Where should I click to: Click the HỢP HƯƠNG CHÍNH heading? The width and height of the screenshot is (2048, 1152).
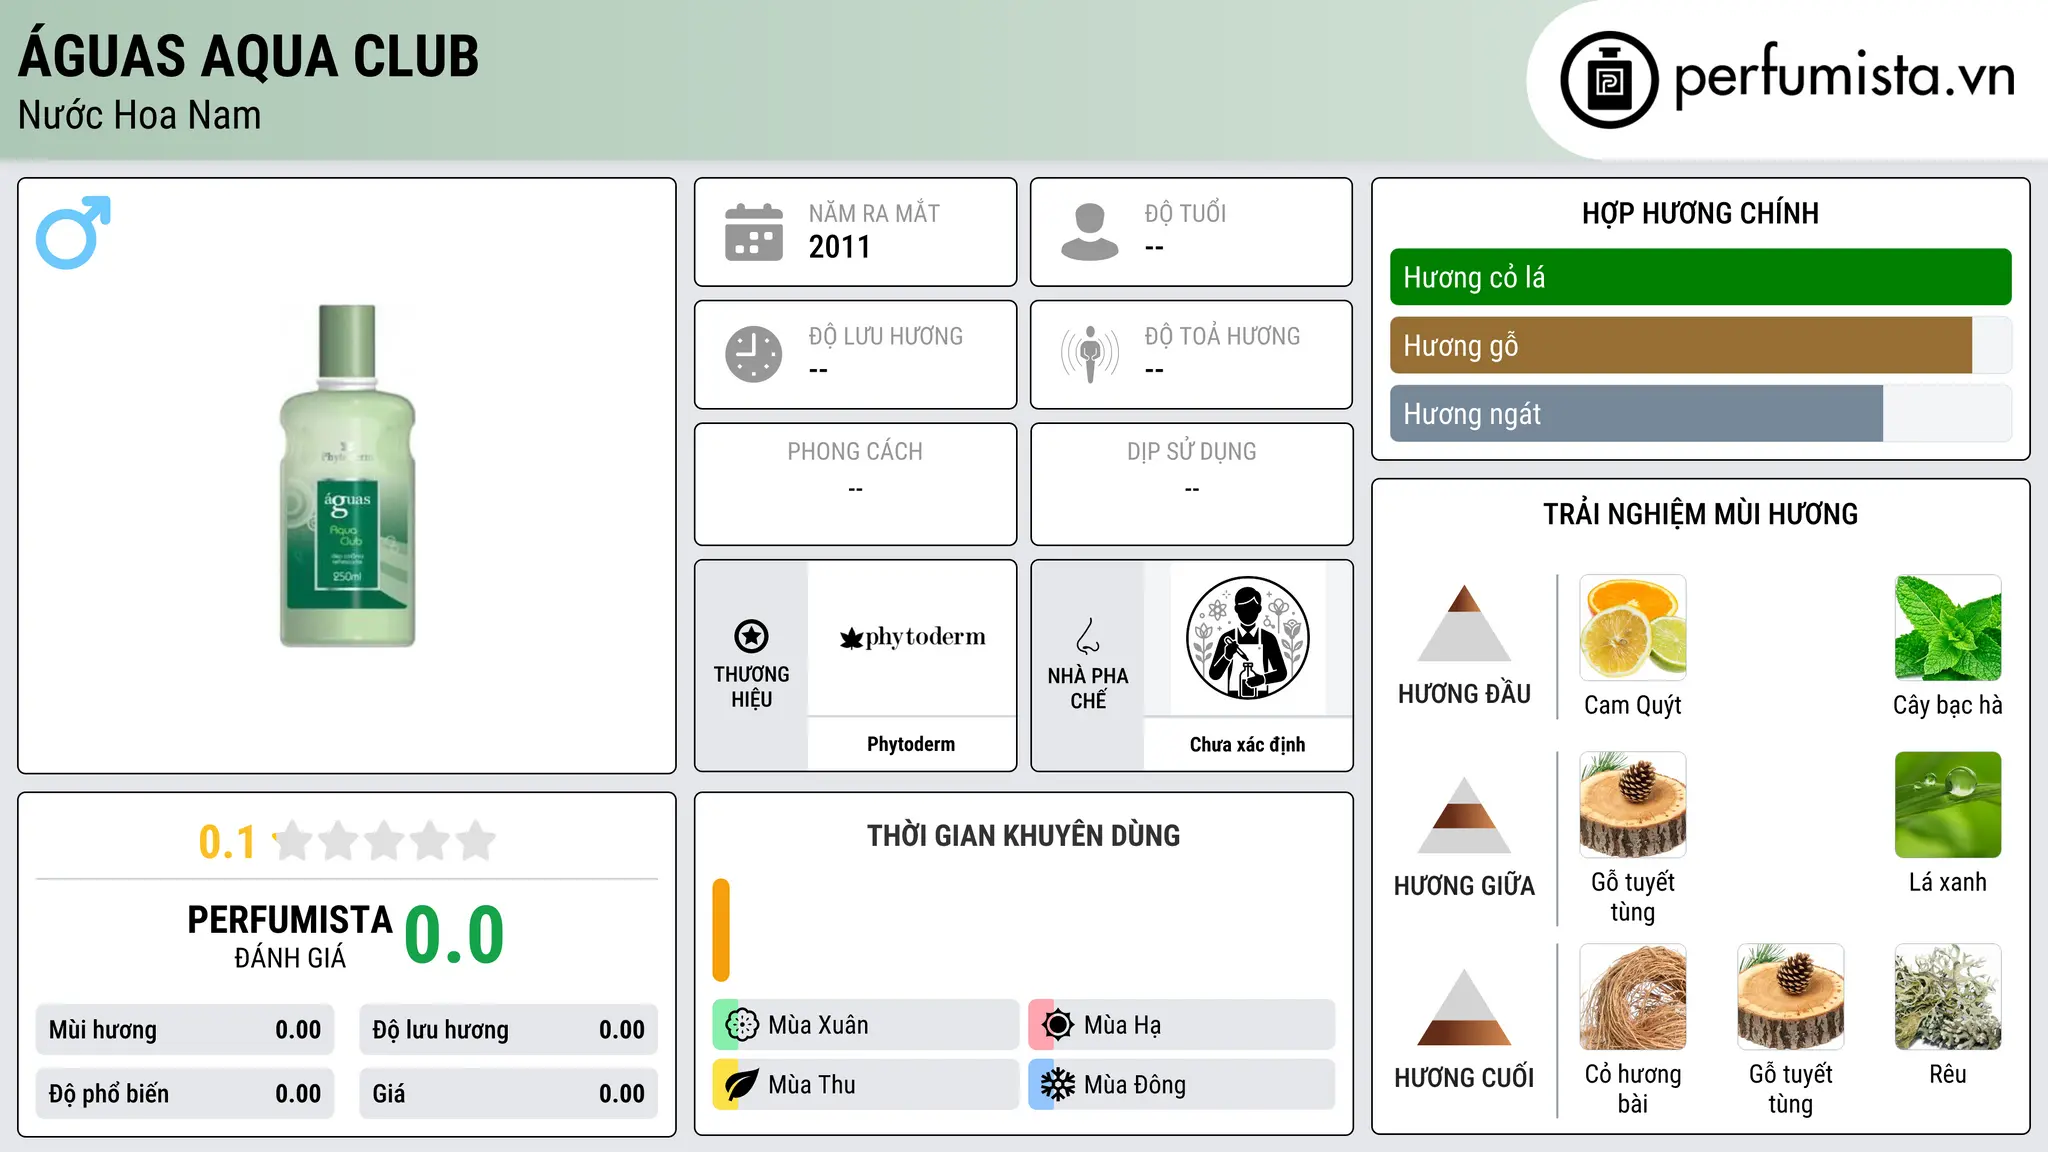pyautogui.click(x=1700, y=214)
